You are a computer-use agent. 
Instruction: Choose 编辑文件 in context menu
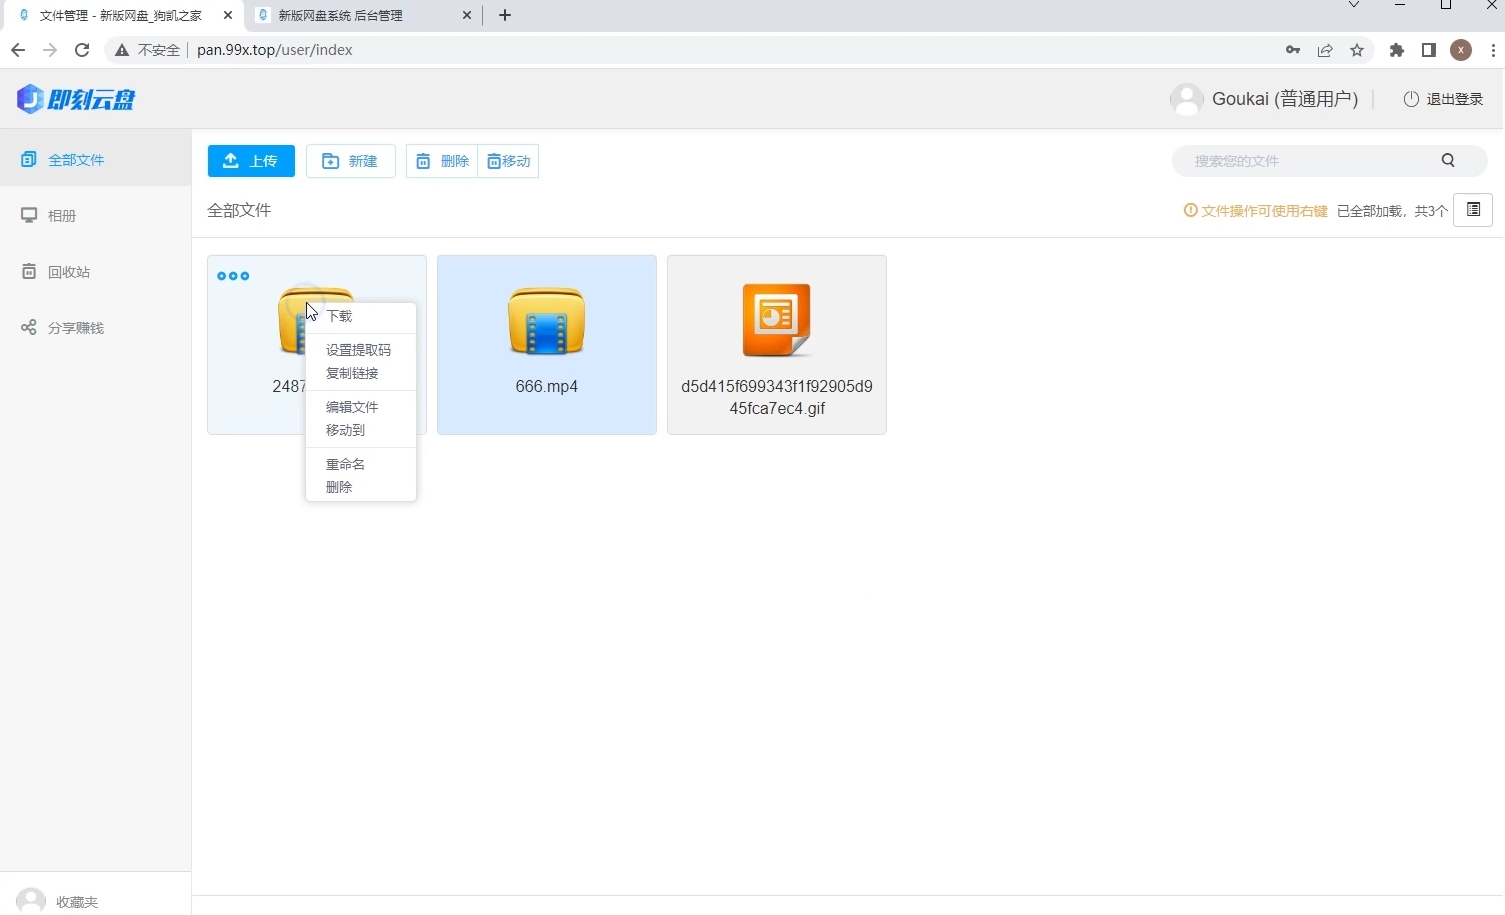tap(361, 407)
